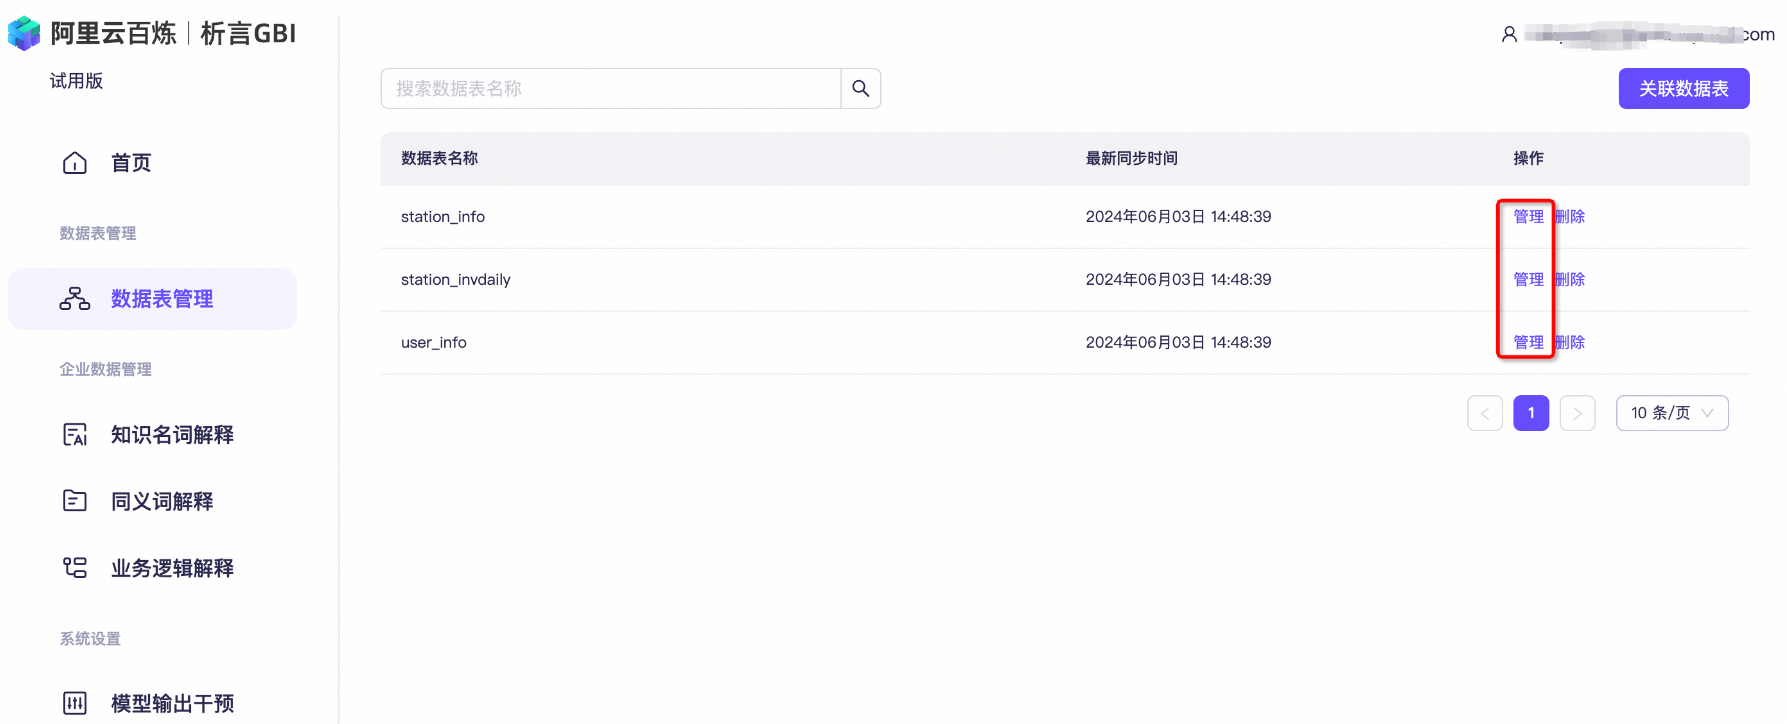Focus the 搜索数据表名称 search field

tap(611, 89)
